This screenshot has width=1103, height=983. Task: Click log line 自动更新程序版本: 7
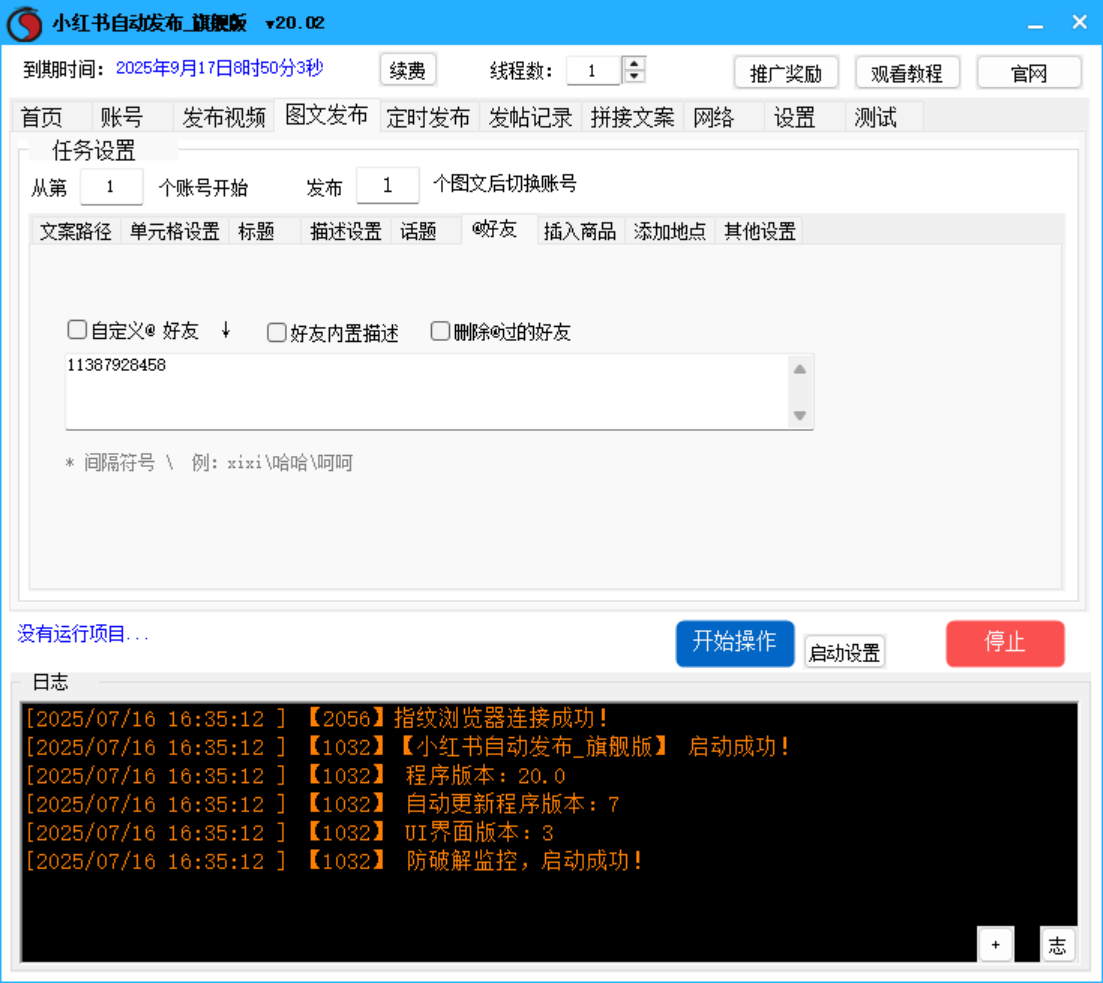323,804
